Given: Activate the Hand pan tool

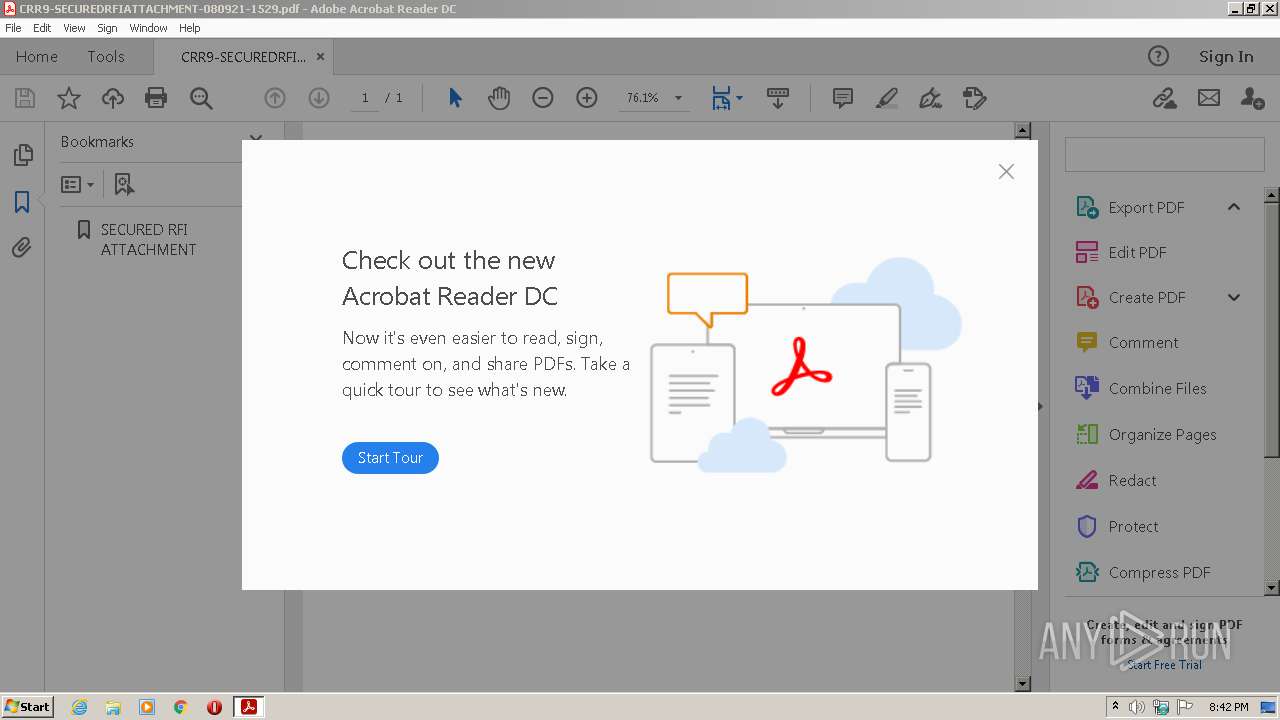Looking at the screenshot, I should coord(499,98).
